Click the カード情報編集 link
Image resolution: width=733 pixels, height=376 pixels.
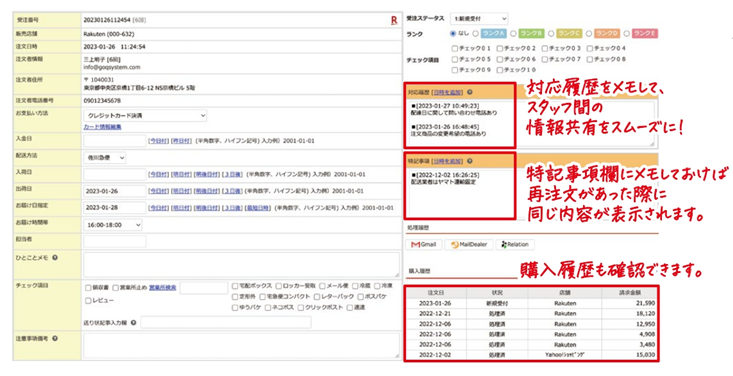click(102, 127)
